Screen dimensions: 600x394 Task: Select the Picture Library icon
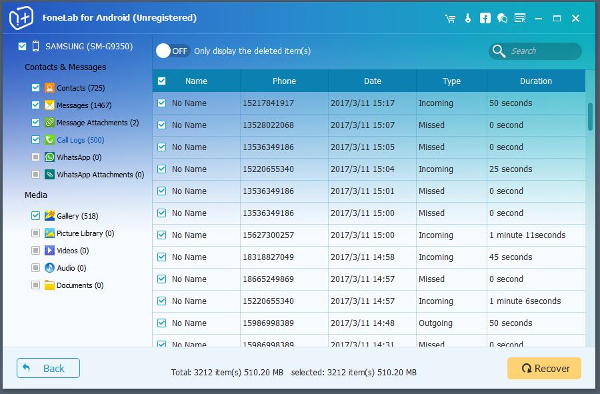pos(49,233)
